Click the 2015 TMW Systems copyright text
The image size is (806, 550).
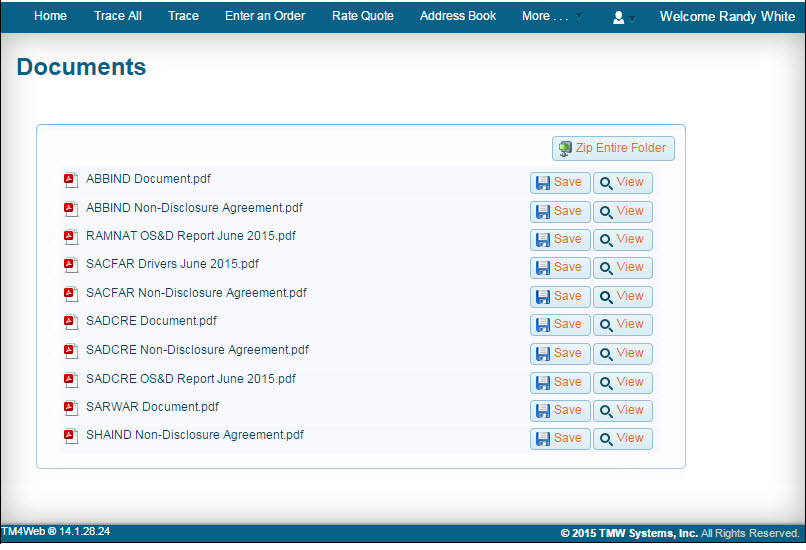(680, 533)
